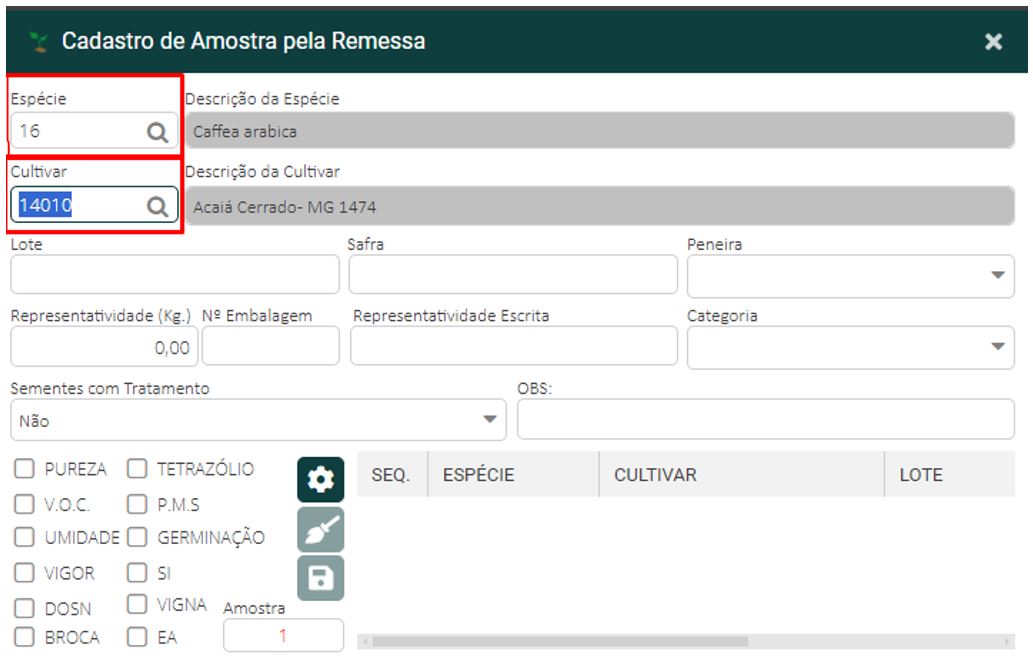The image size is (1033, 663).
Task: Close the Cadastro de Amostra dialog
Action: coord(993,42)
